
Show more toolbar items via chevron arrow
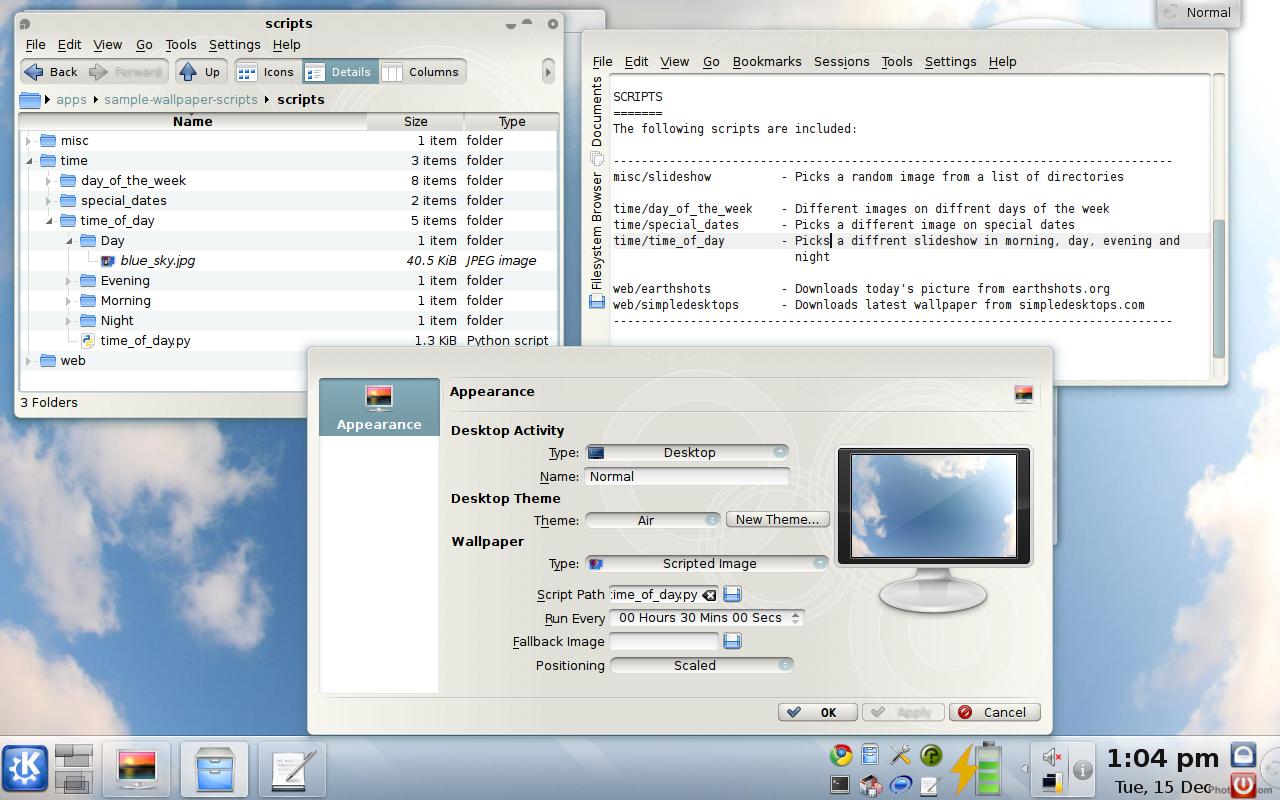click(548, 72)
